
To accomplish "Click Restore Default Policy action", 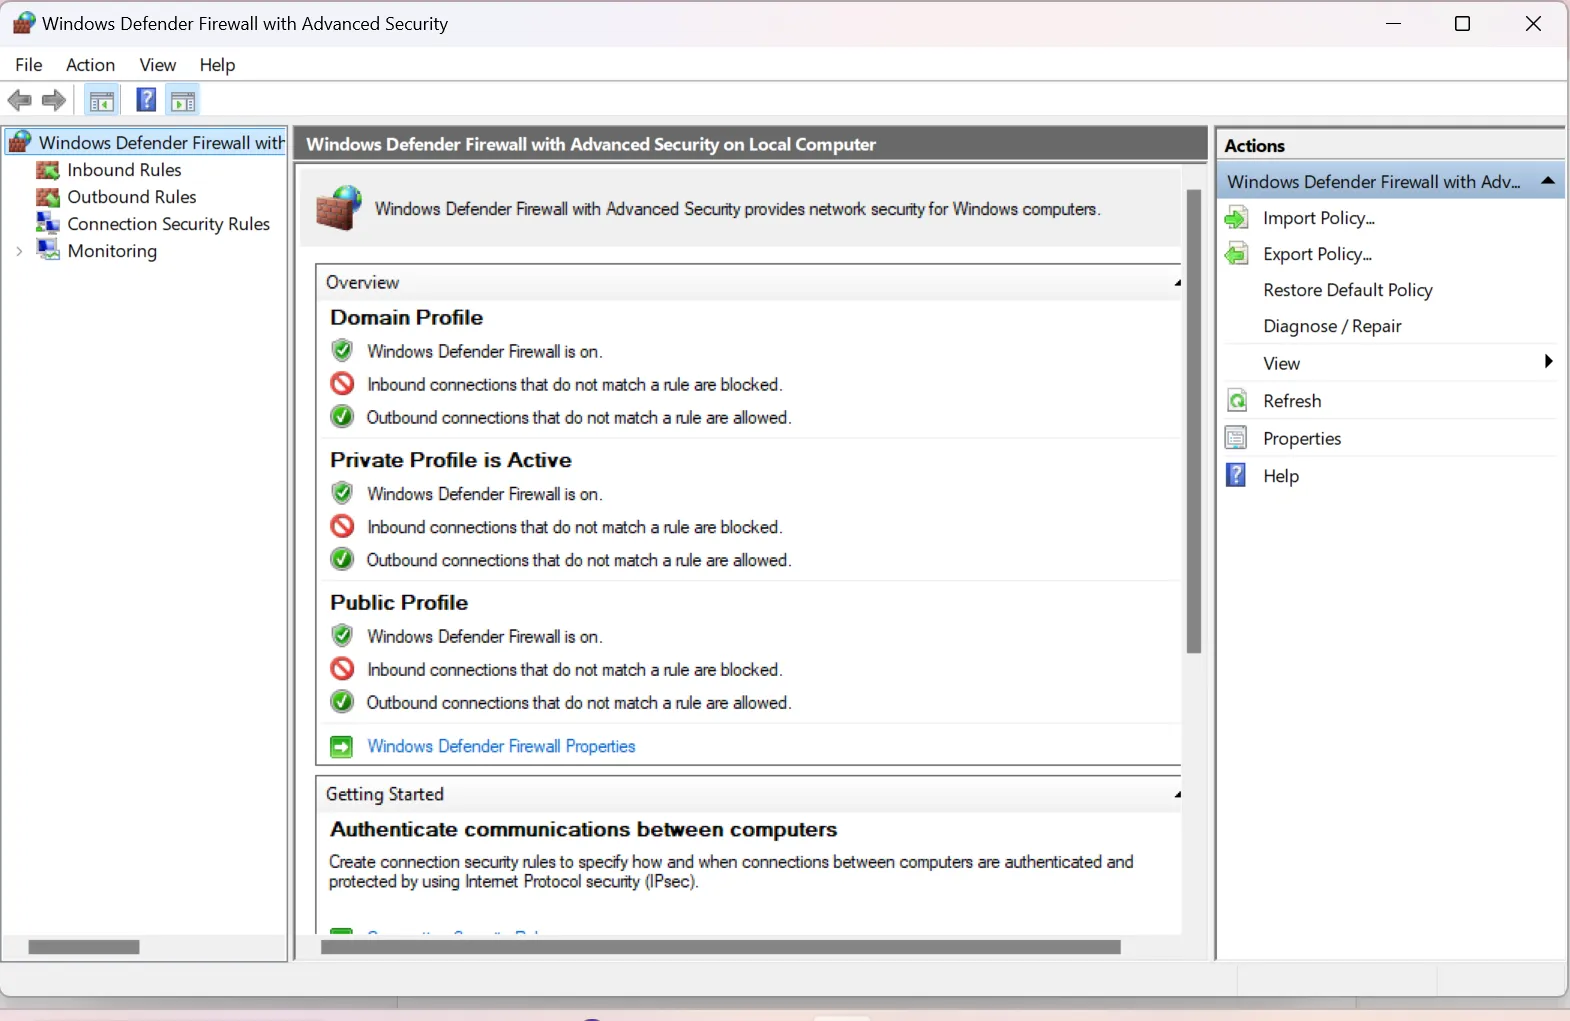I will (x=1347, y=290).
